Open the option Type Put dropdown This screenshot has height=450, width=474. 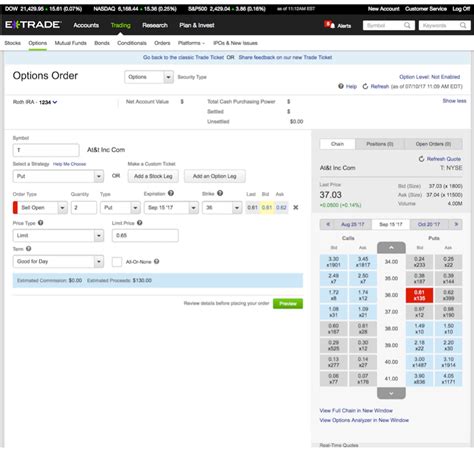click(x=120, y=207)
